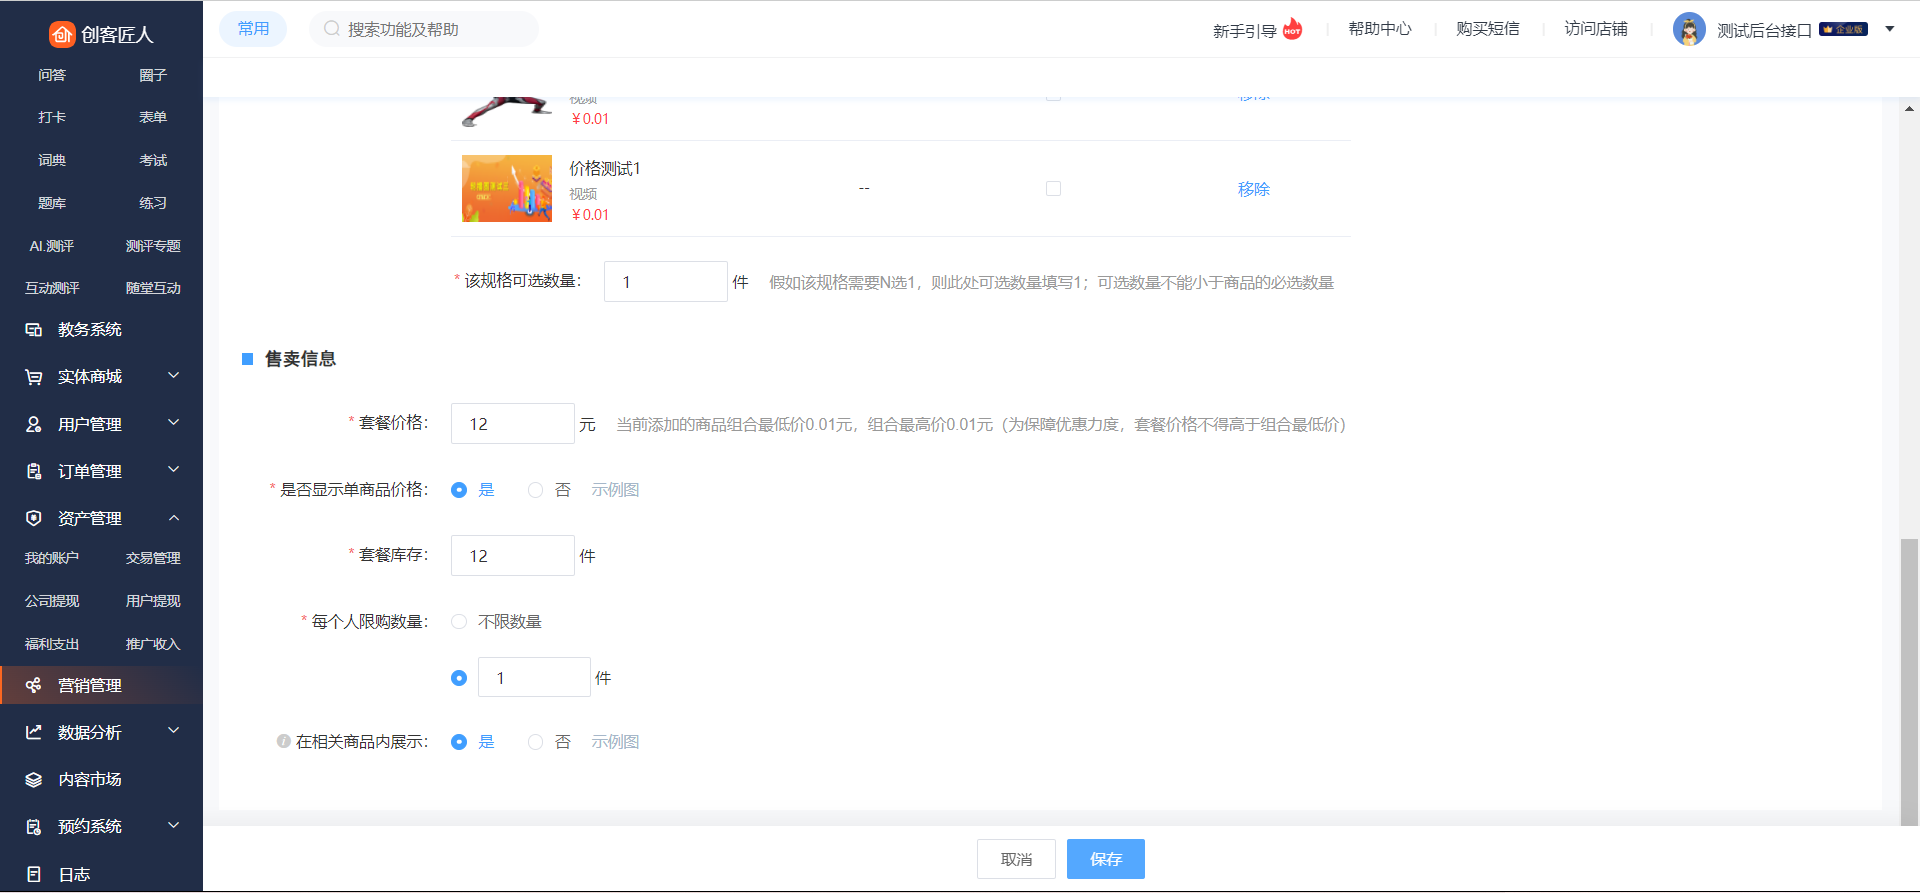Click the blue 保存 button

click(1105, 859)
